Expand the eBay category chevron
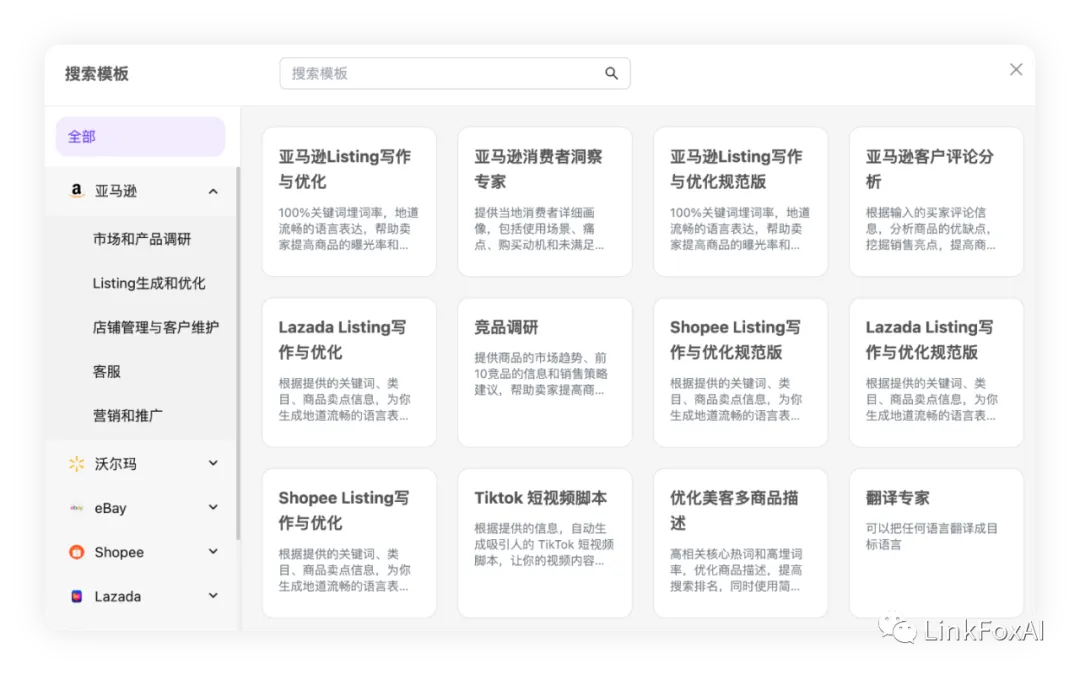Image resolution: width=1080 pixels, height=675 pixels. [213, 508]
